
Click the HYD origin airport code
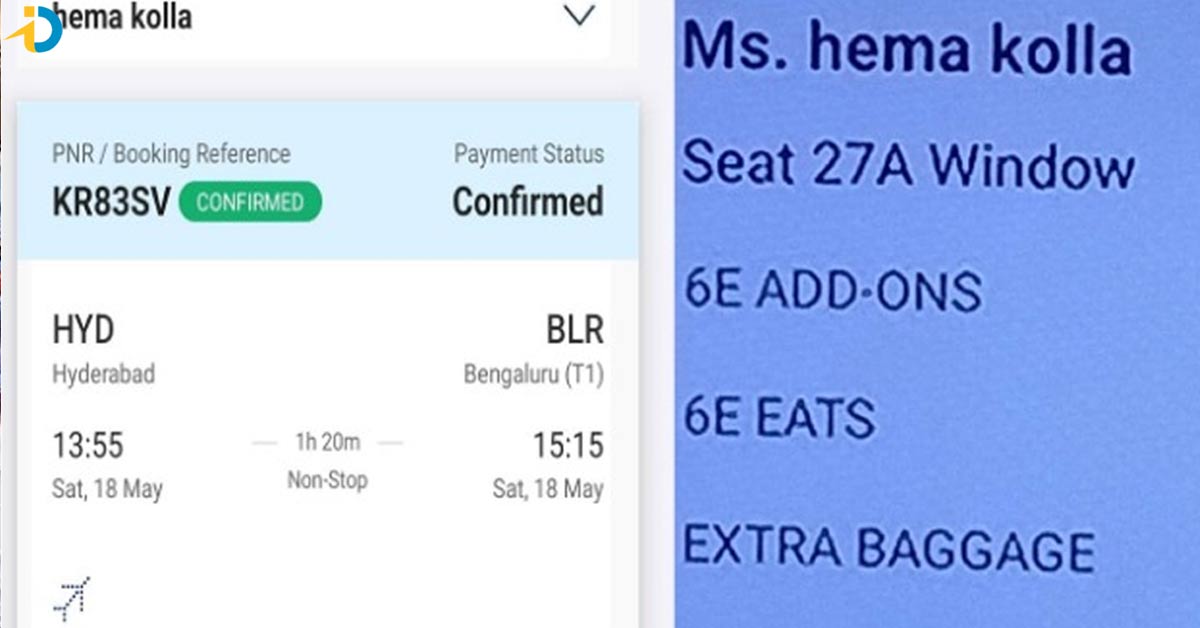(84, 330)
